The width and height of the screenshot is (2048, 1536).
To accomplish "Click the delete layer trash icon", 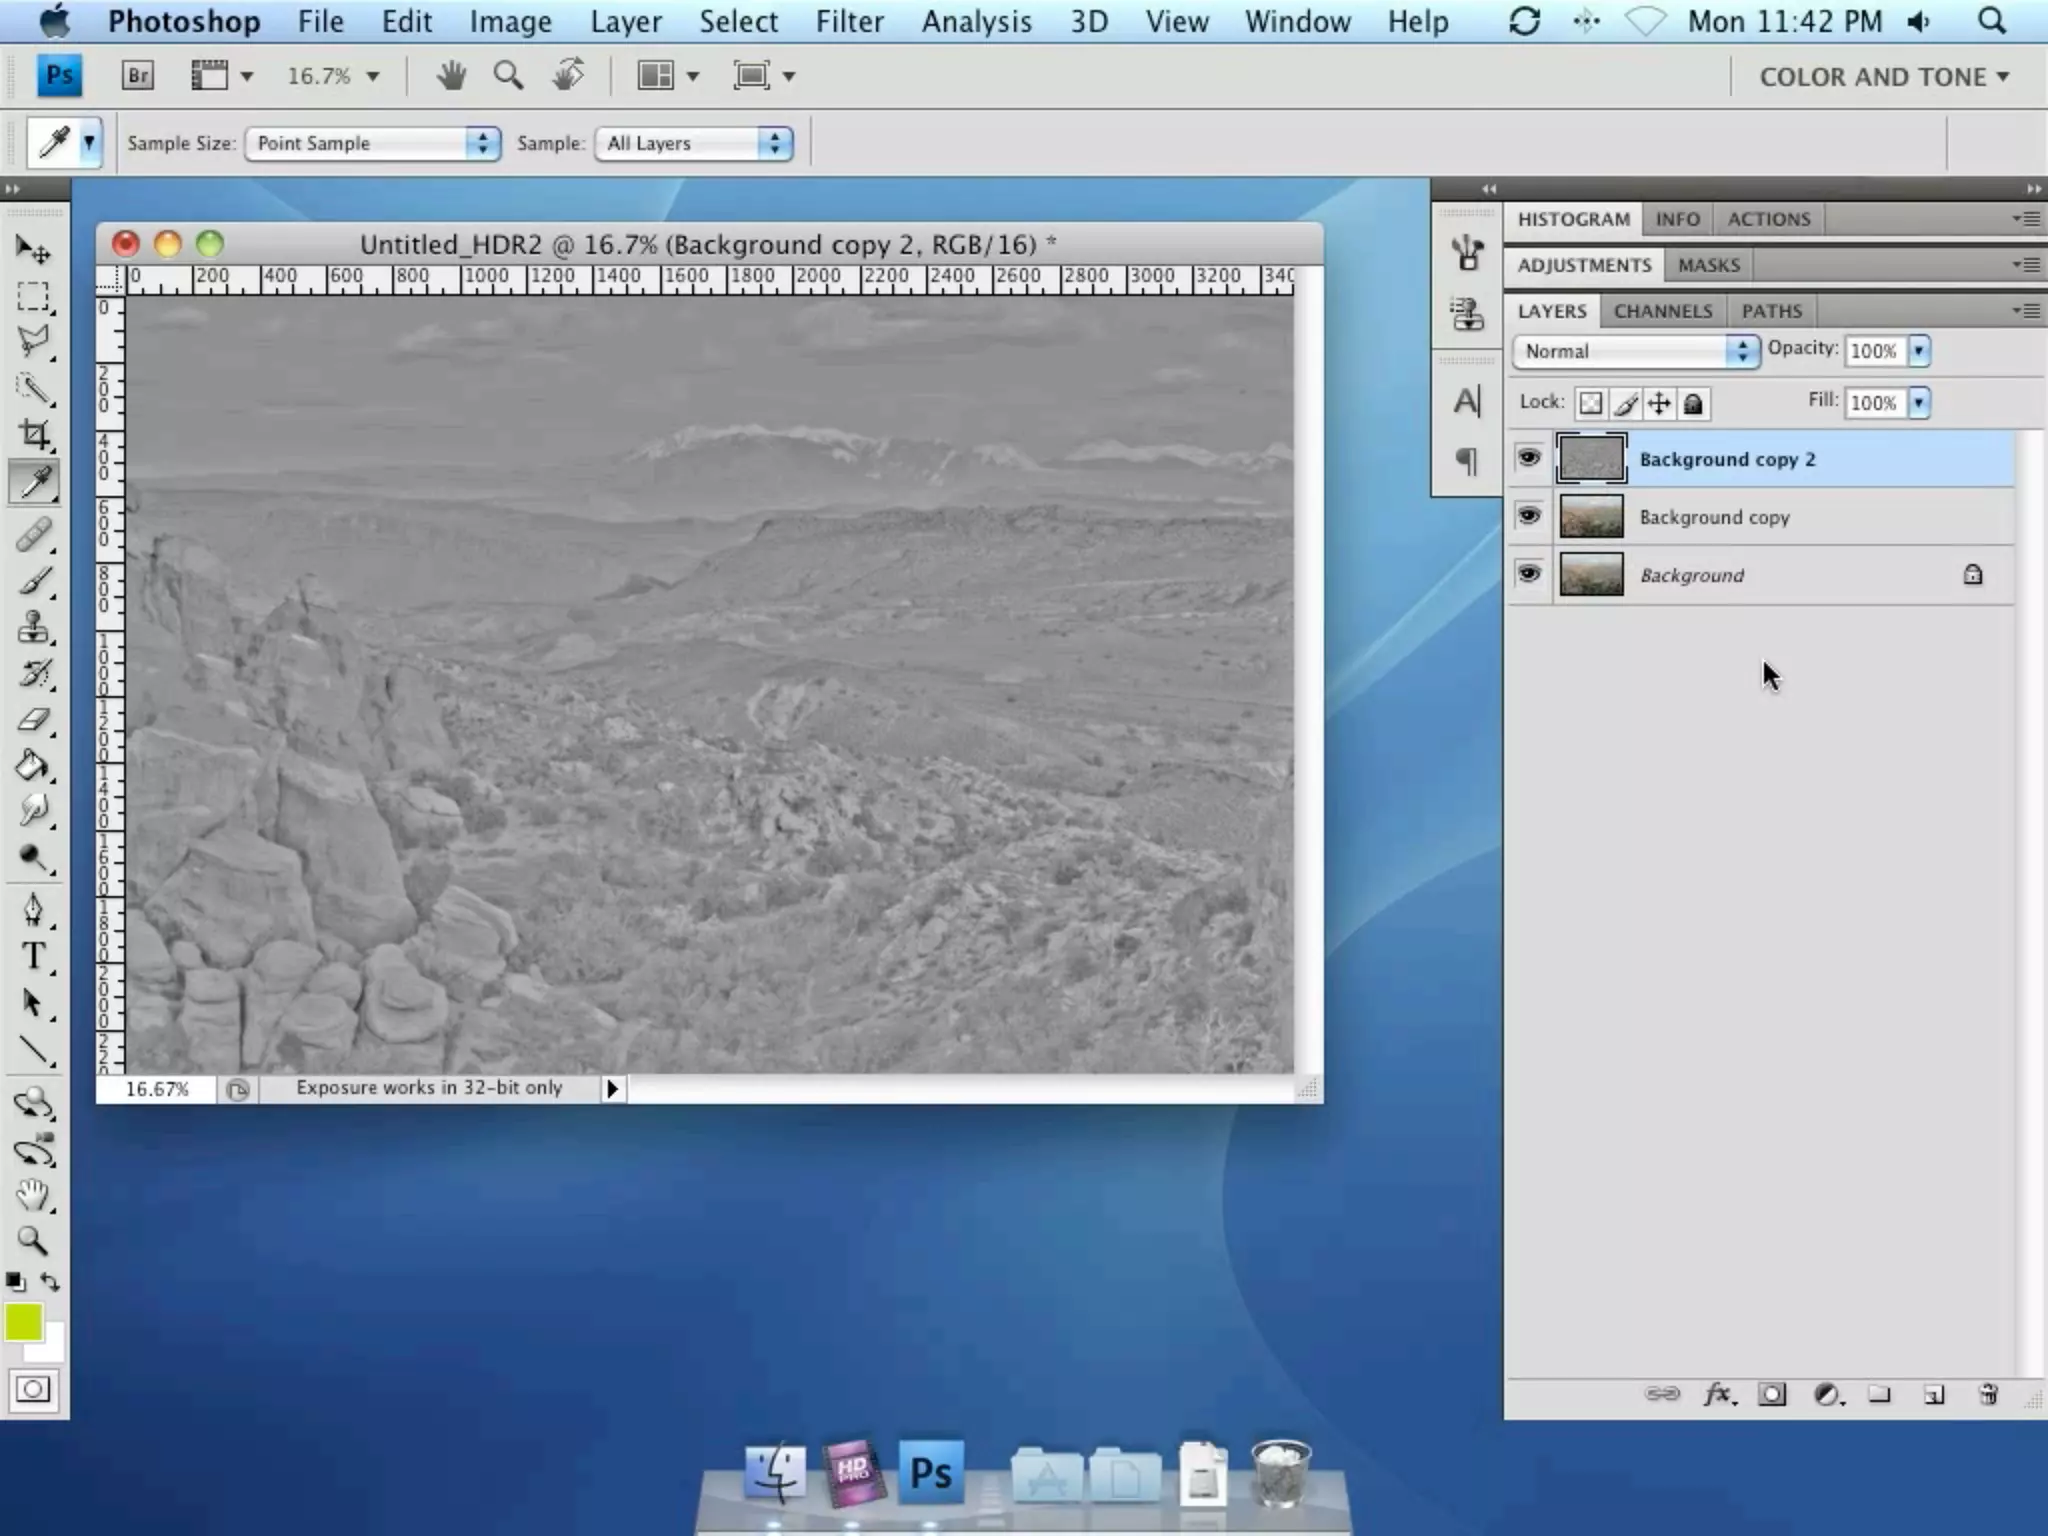I will pos(1988,1394).
